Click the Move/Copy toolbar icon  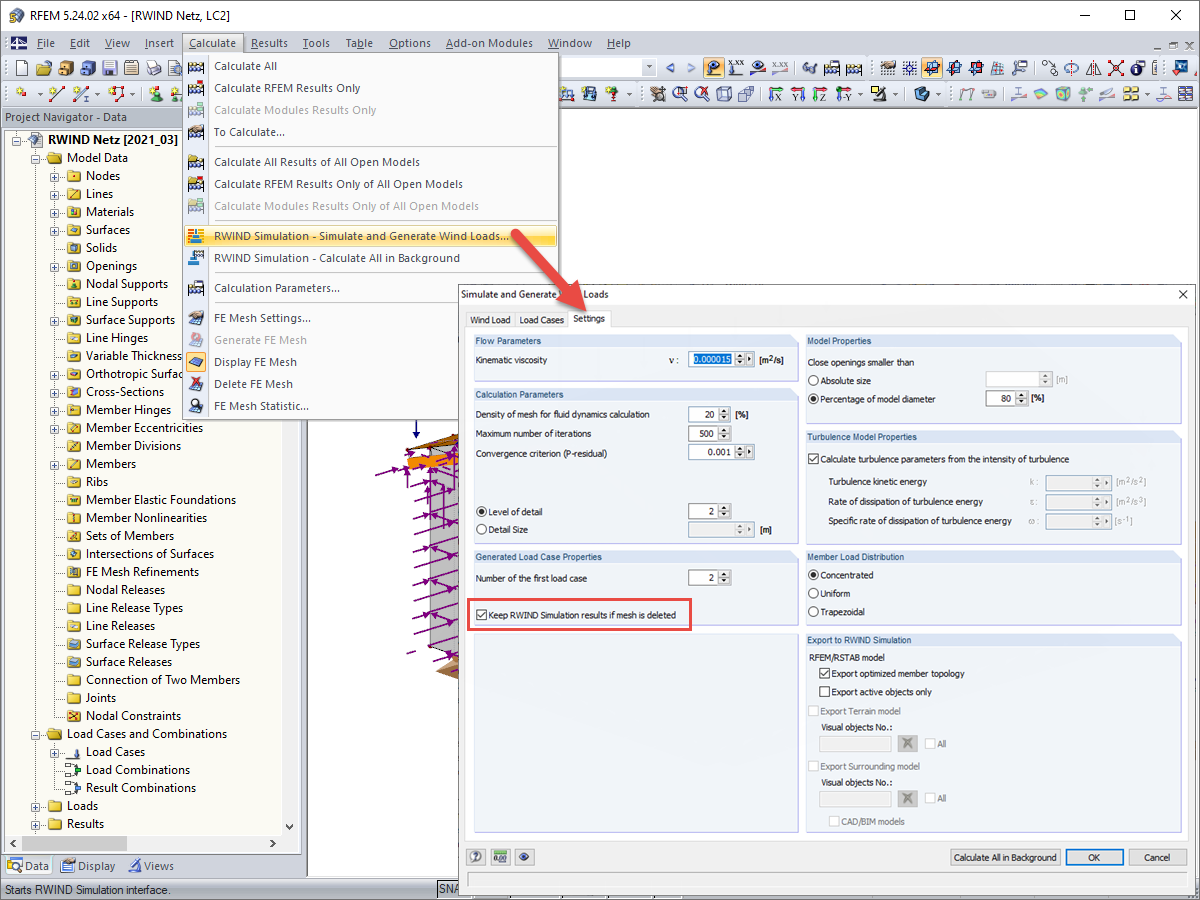pos(1049,68)
